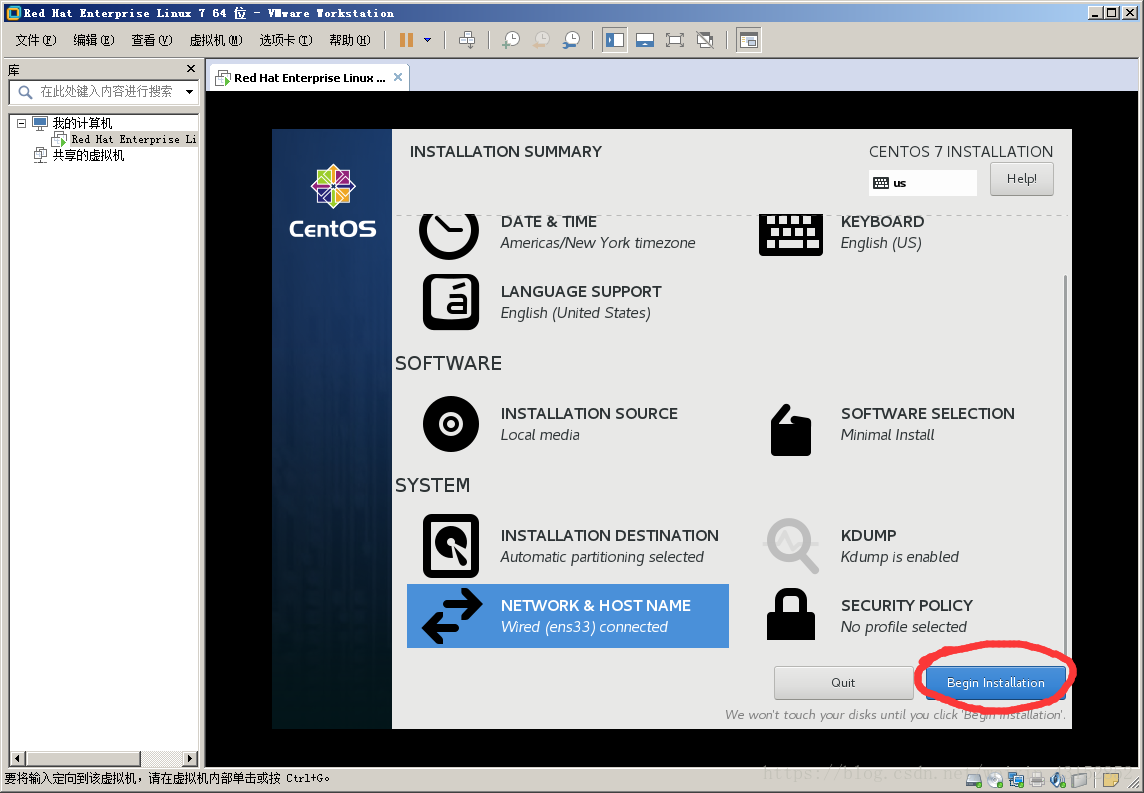This screenshot has width=1144, height=793.
Task: Click the USB device status icon
Action: 1079,781
